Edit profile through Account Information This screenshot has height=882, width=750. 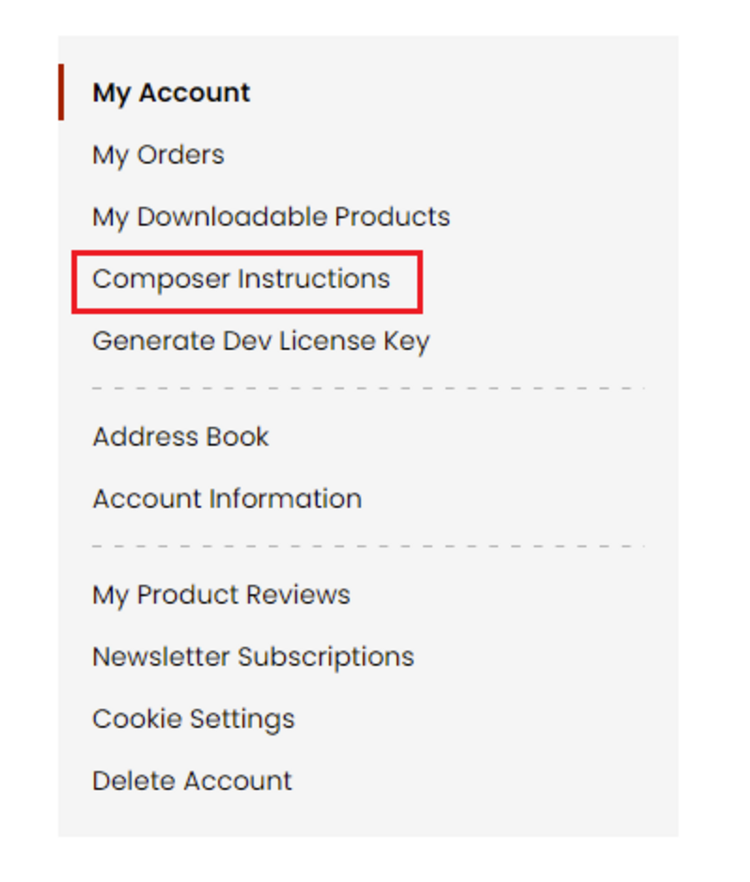coord(227,499)
